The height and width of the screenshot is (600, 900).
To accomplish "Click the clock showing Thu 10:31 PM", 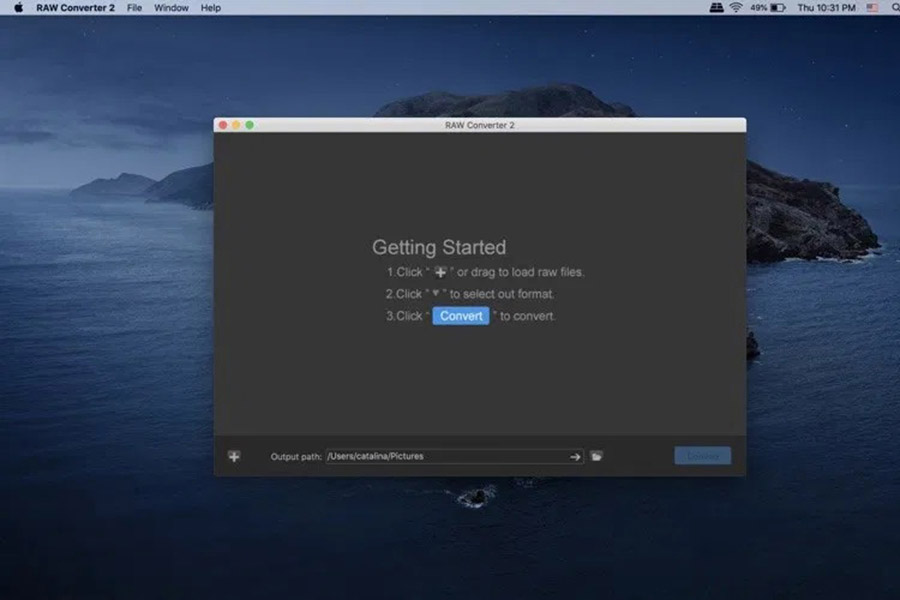I will [x=824, y=7].
